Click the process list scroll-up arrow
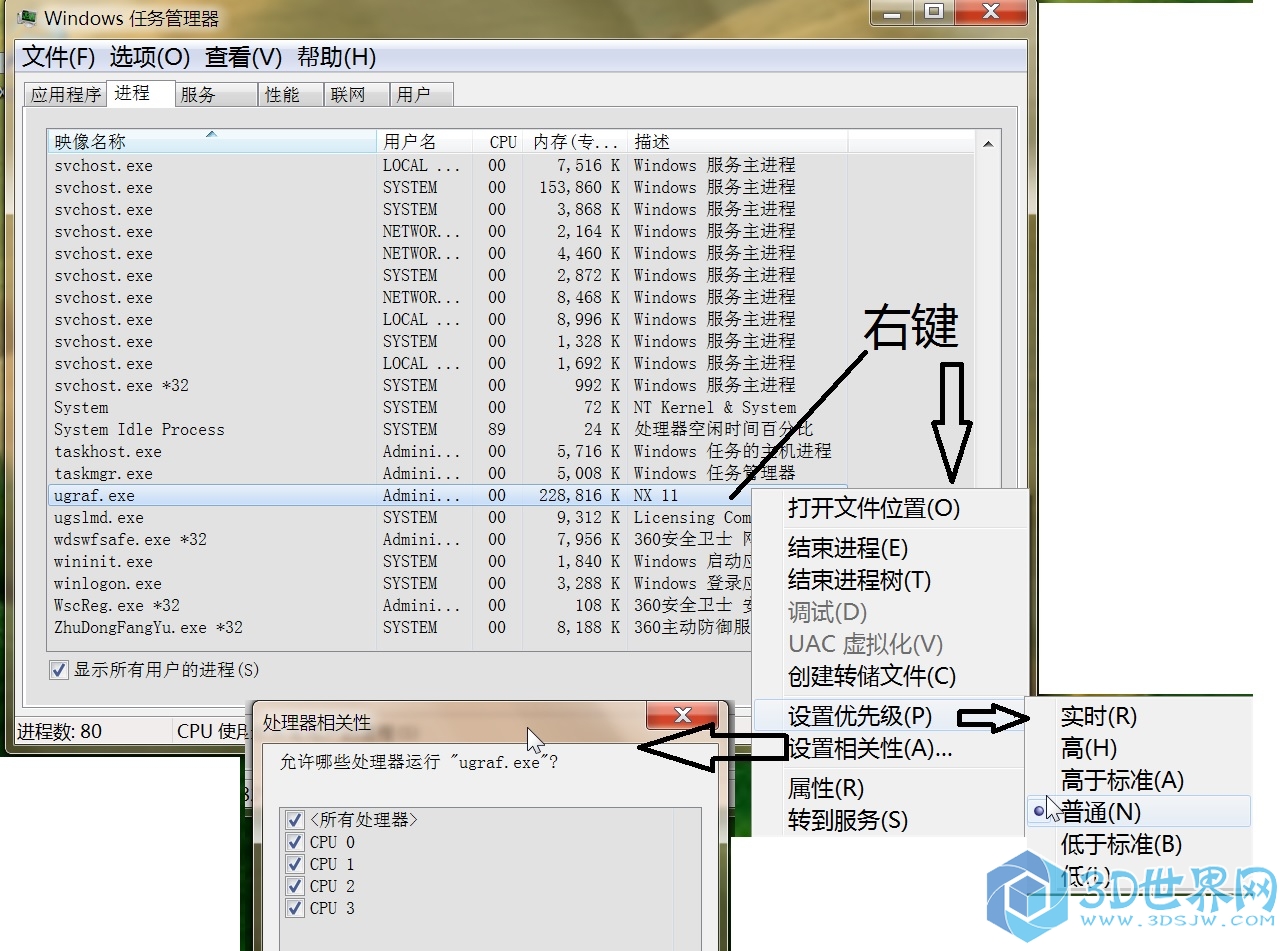The width and height of the screenshot is (1286, 951). click(x=988, y=143)
